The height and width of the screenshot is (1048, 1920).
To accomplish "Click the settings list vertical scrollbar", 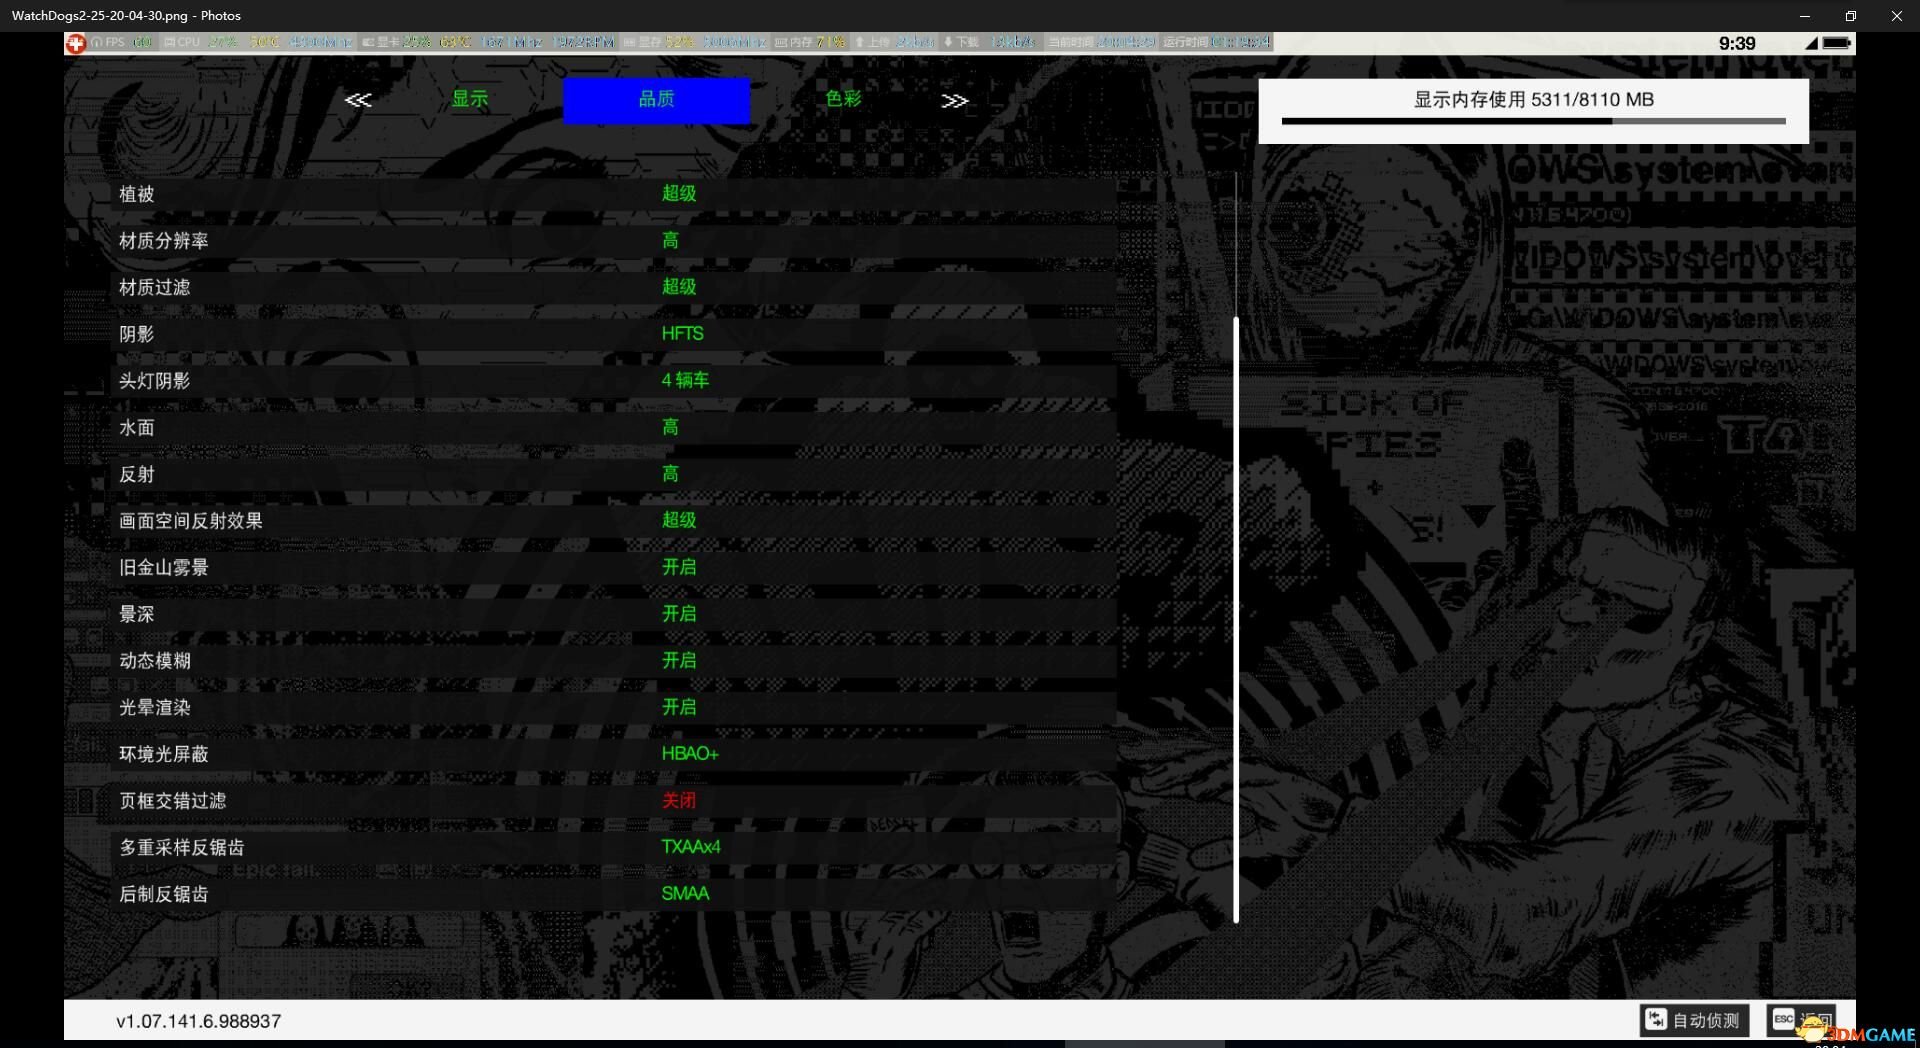I will 1236,620.
